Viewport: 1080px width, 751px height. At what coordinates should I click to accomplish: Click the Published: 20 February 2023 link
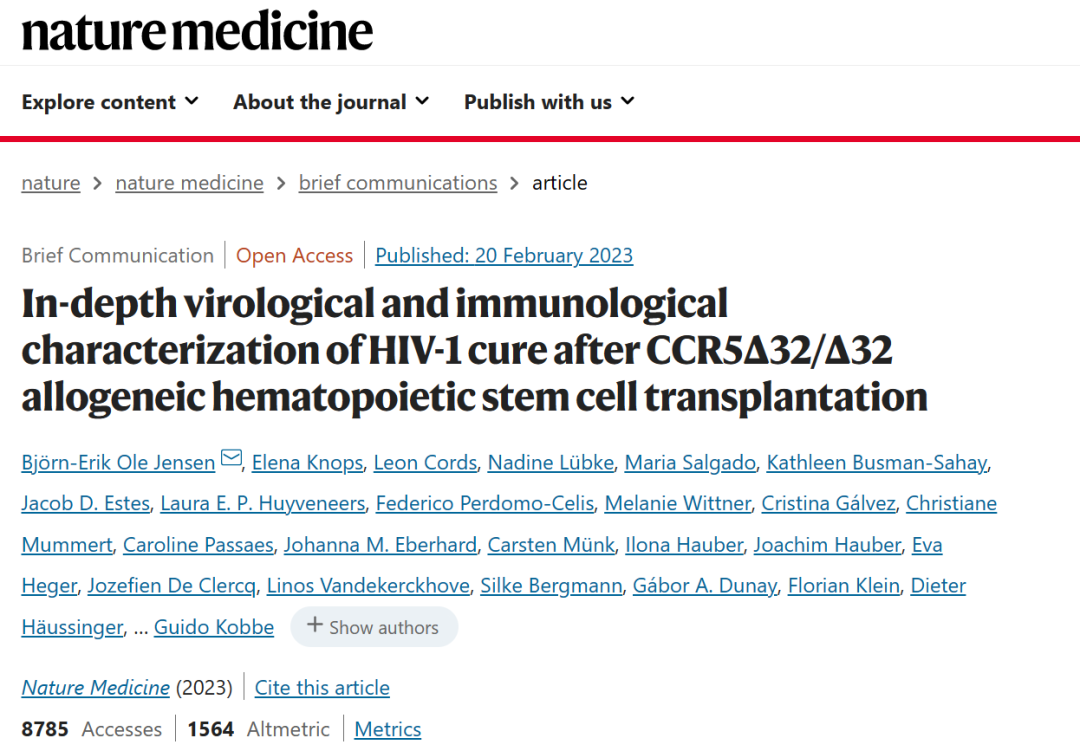[504, 256]
